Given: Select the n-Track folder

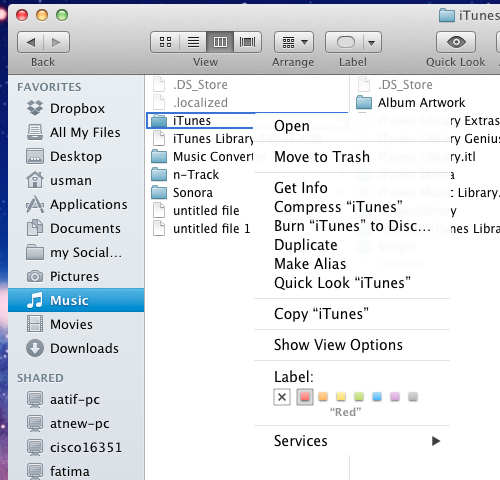Looking at the screenshot, I should [x=185, y=175].
